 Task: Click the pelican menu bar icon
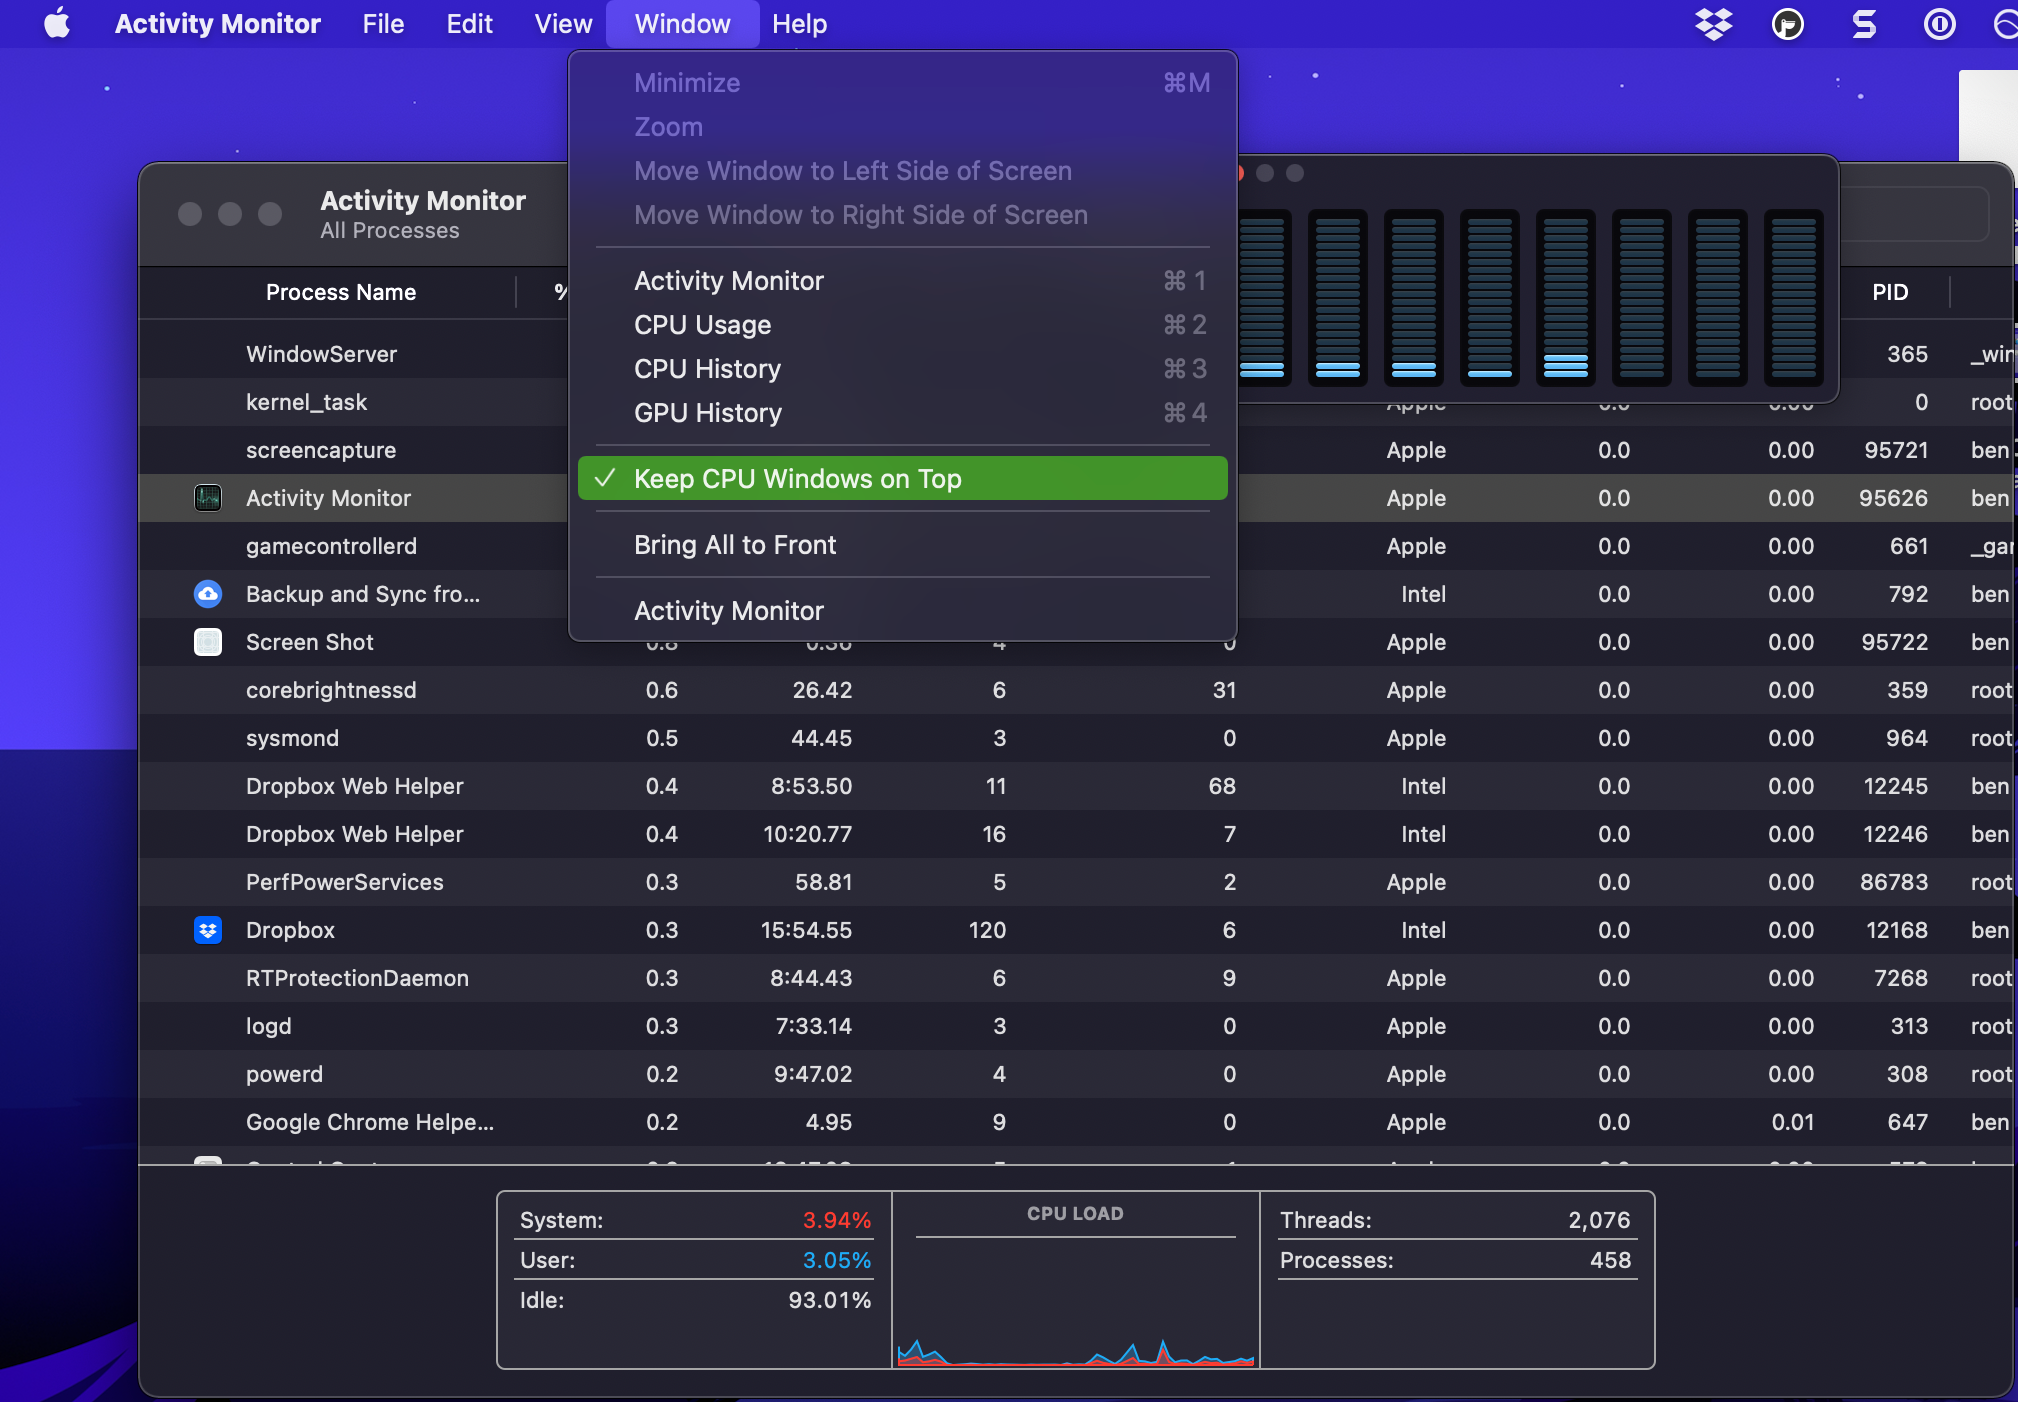click(x=1788, y=24)
